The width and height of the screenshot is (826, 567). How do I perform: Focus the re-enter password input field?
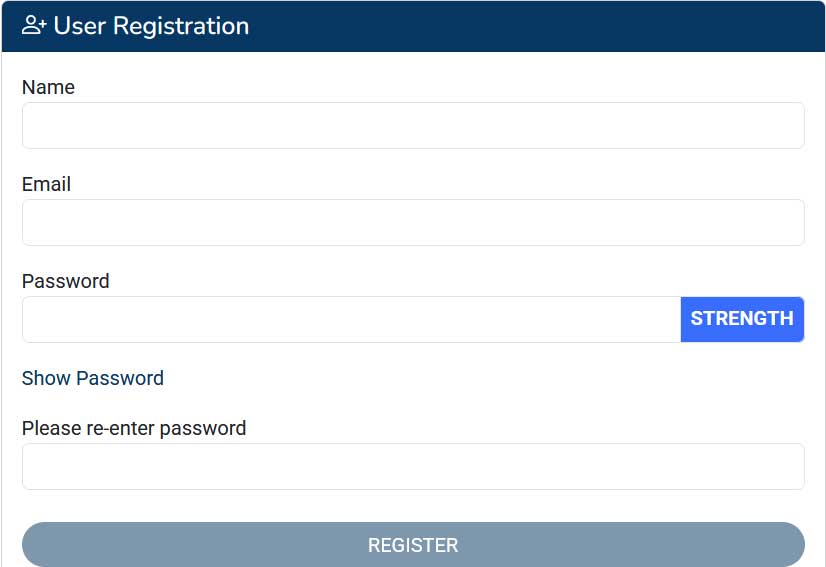(413, 466)
